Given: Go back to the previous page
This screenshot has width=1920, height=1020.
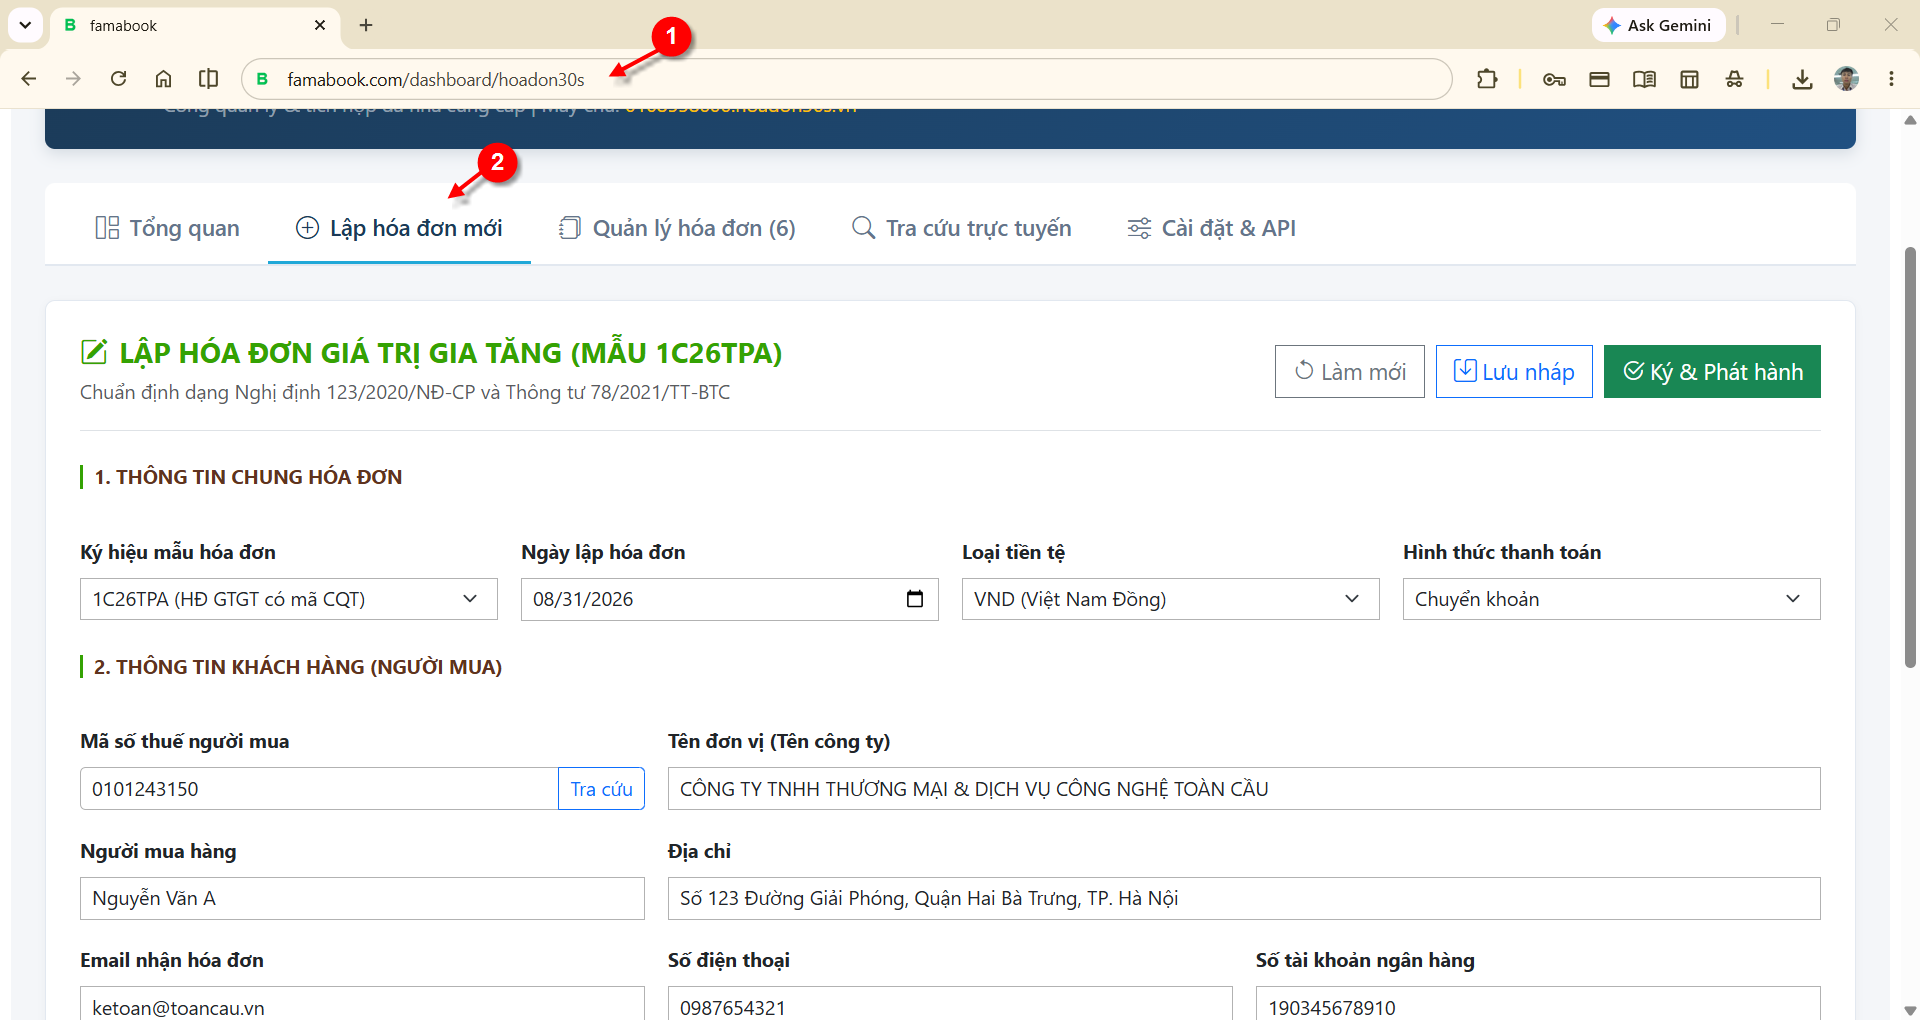Looking at the screenshot, I should pos(29,79).
